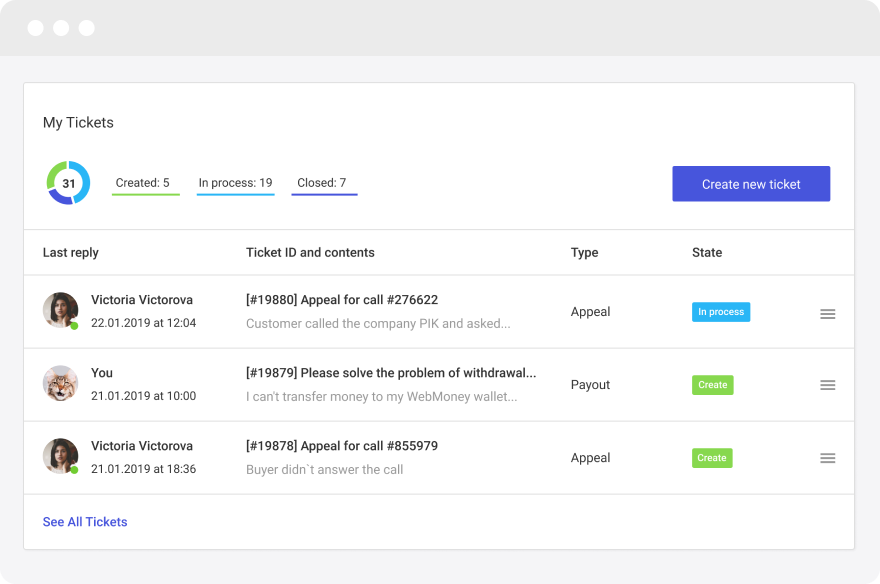
Task: Open the See All Tickets link
Action: pyautogui.click(x=85, y=522)
